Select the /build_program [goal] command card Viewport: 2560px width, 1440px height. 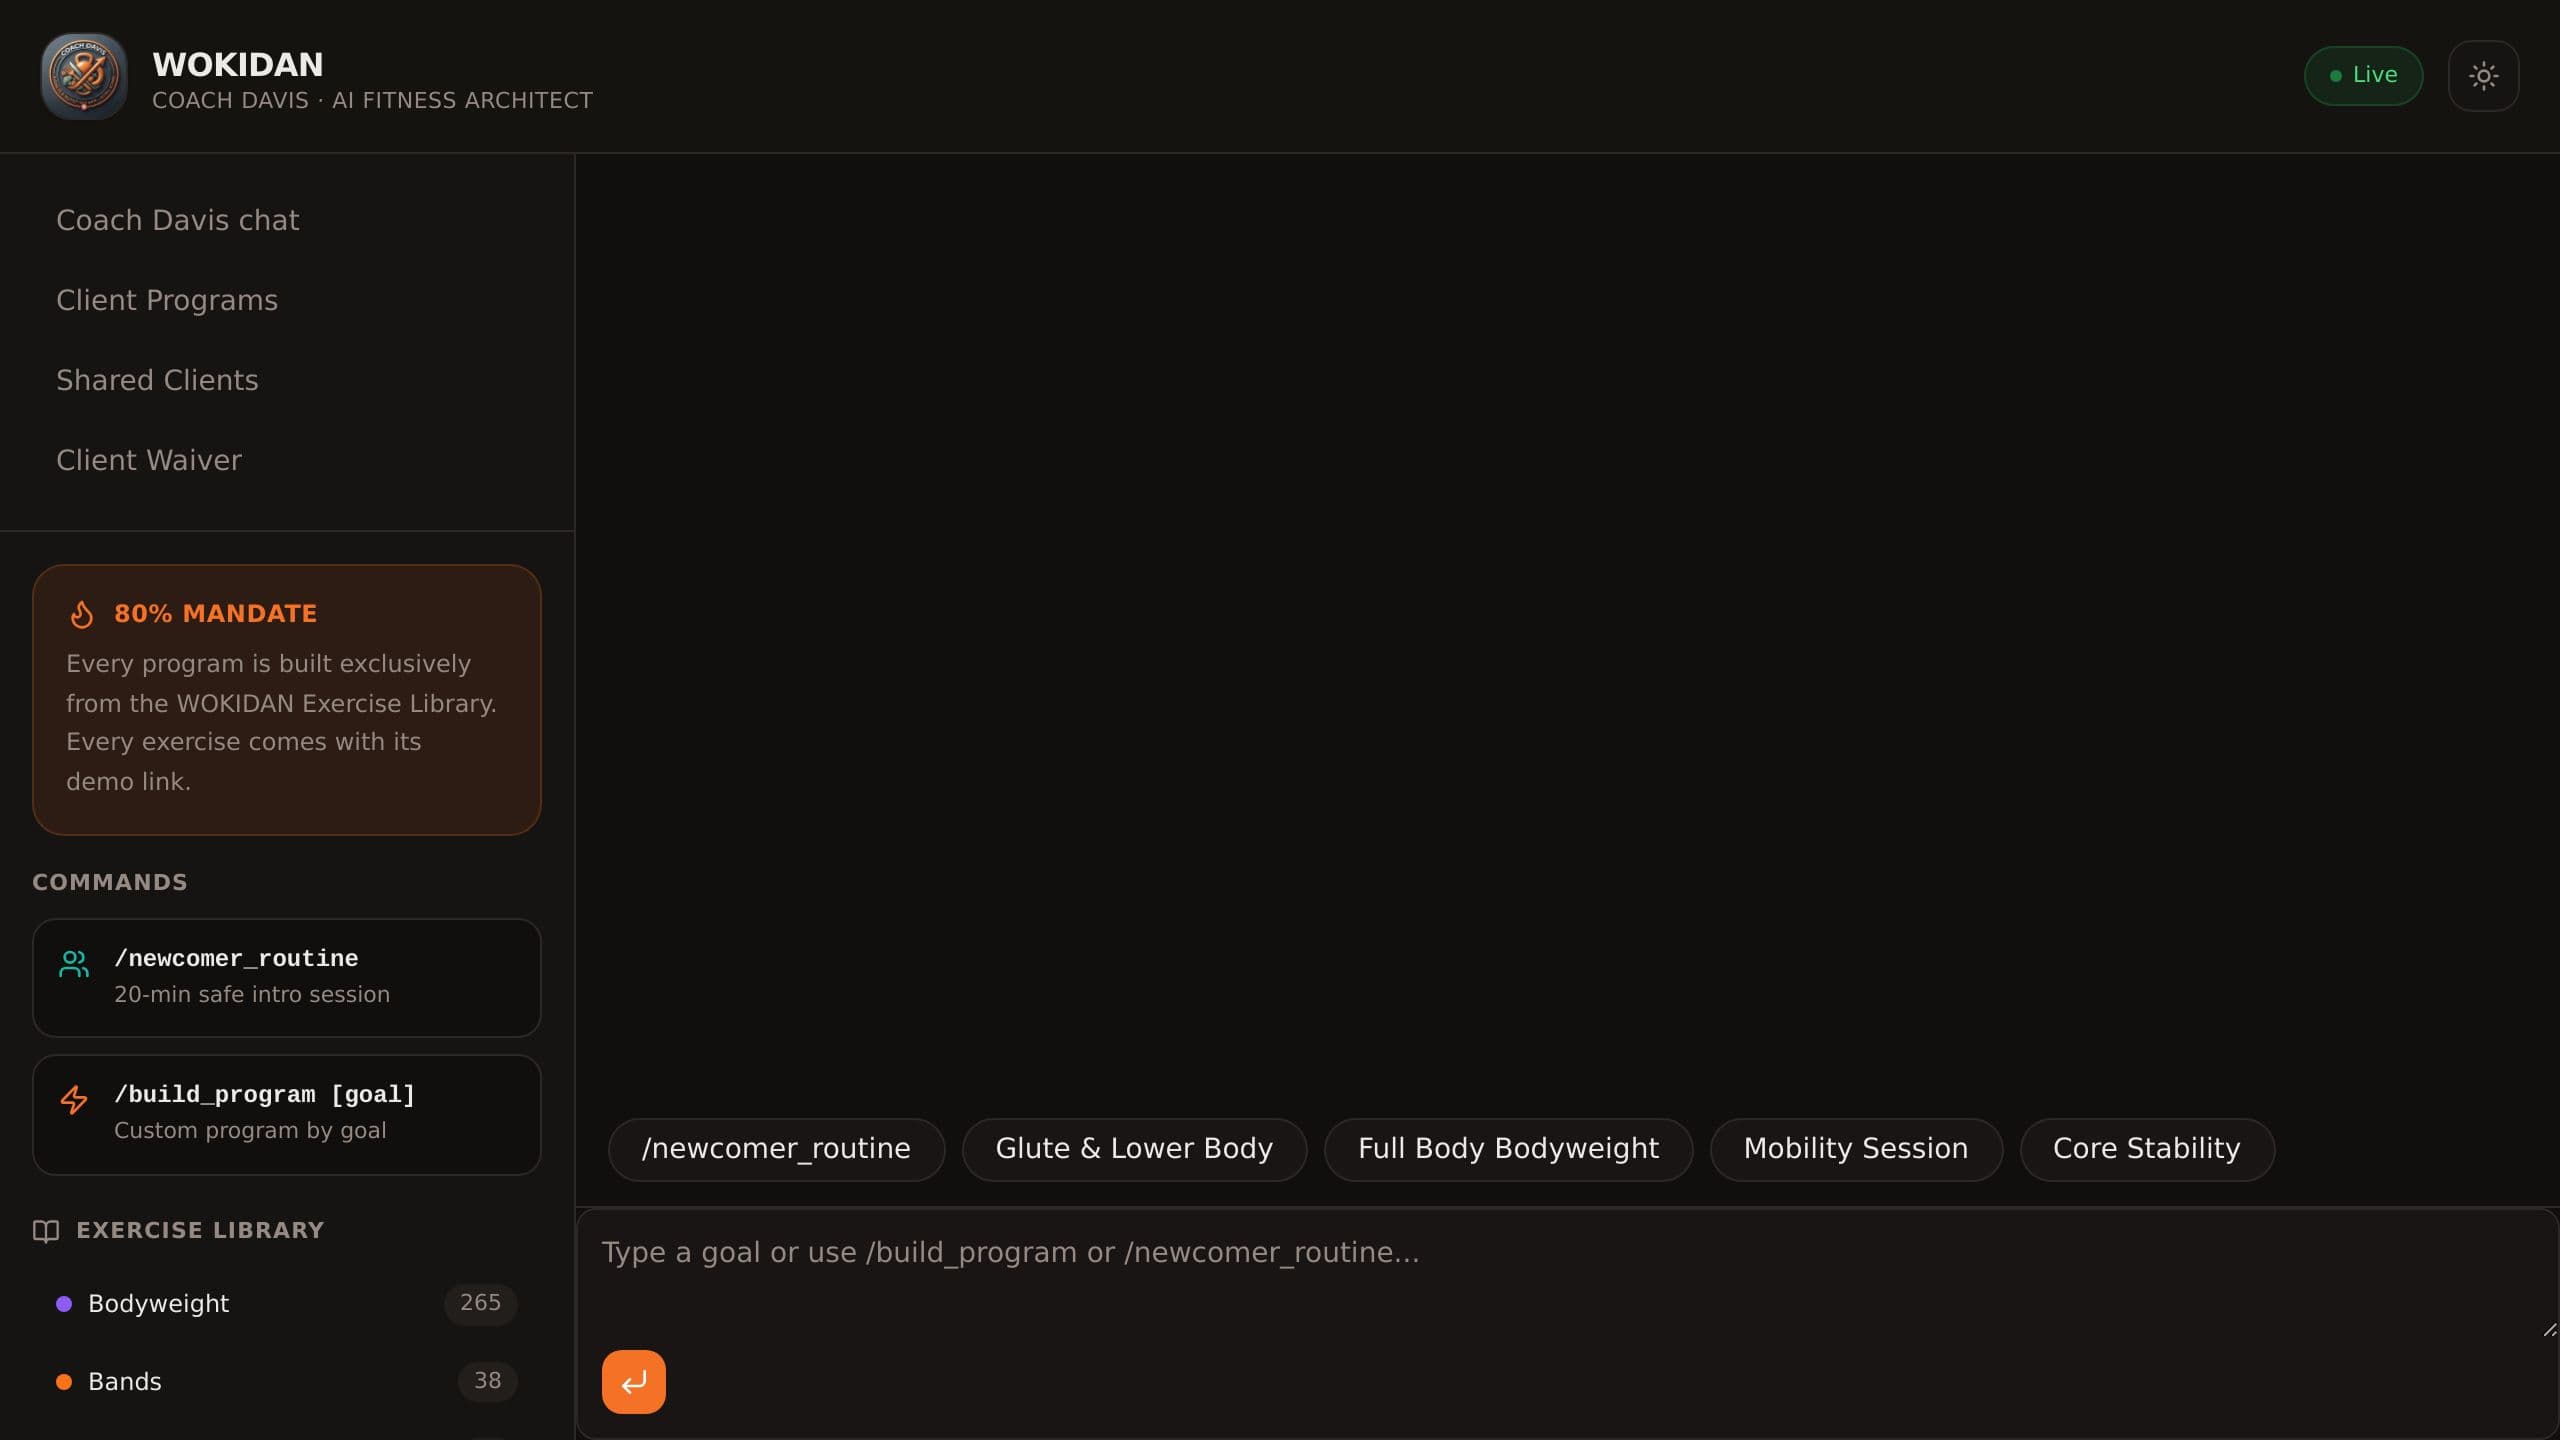pos(287,1115)
